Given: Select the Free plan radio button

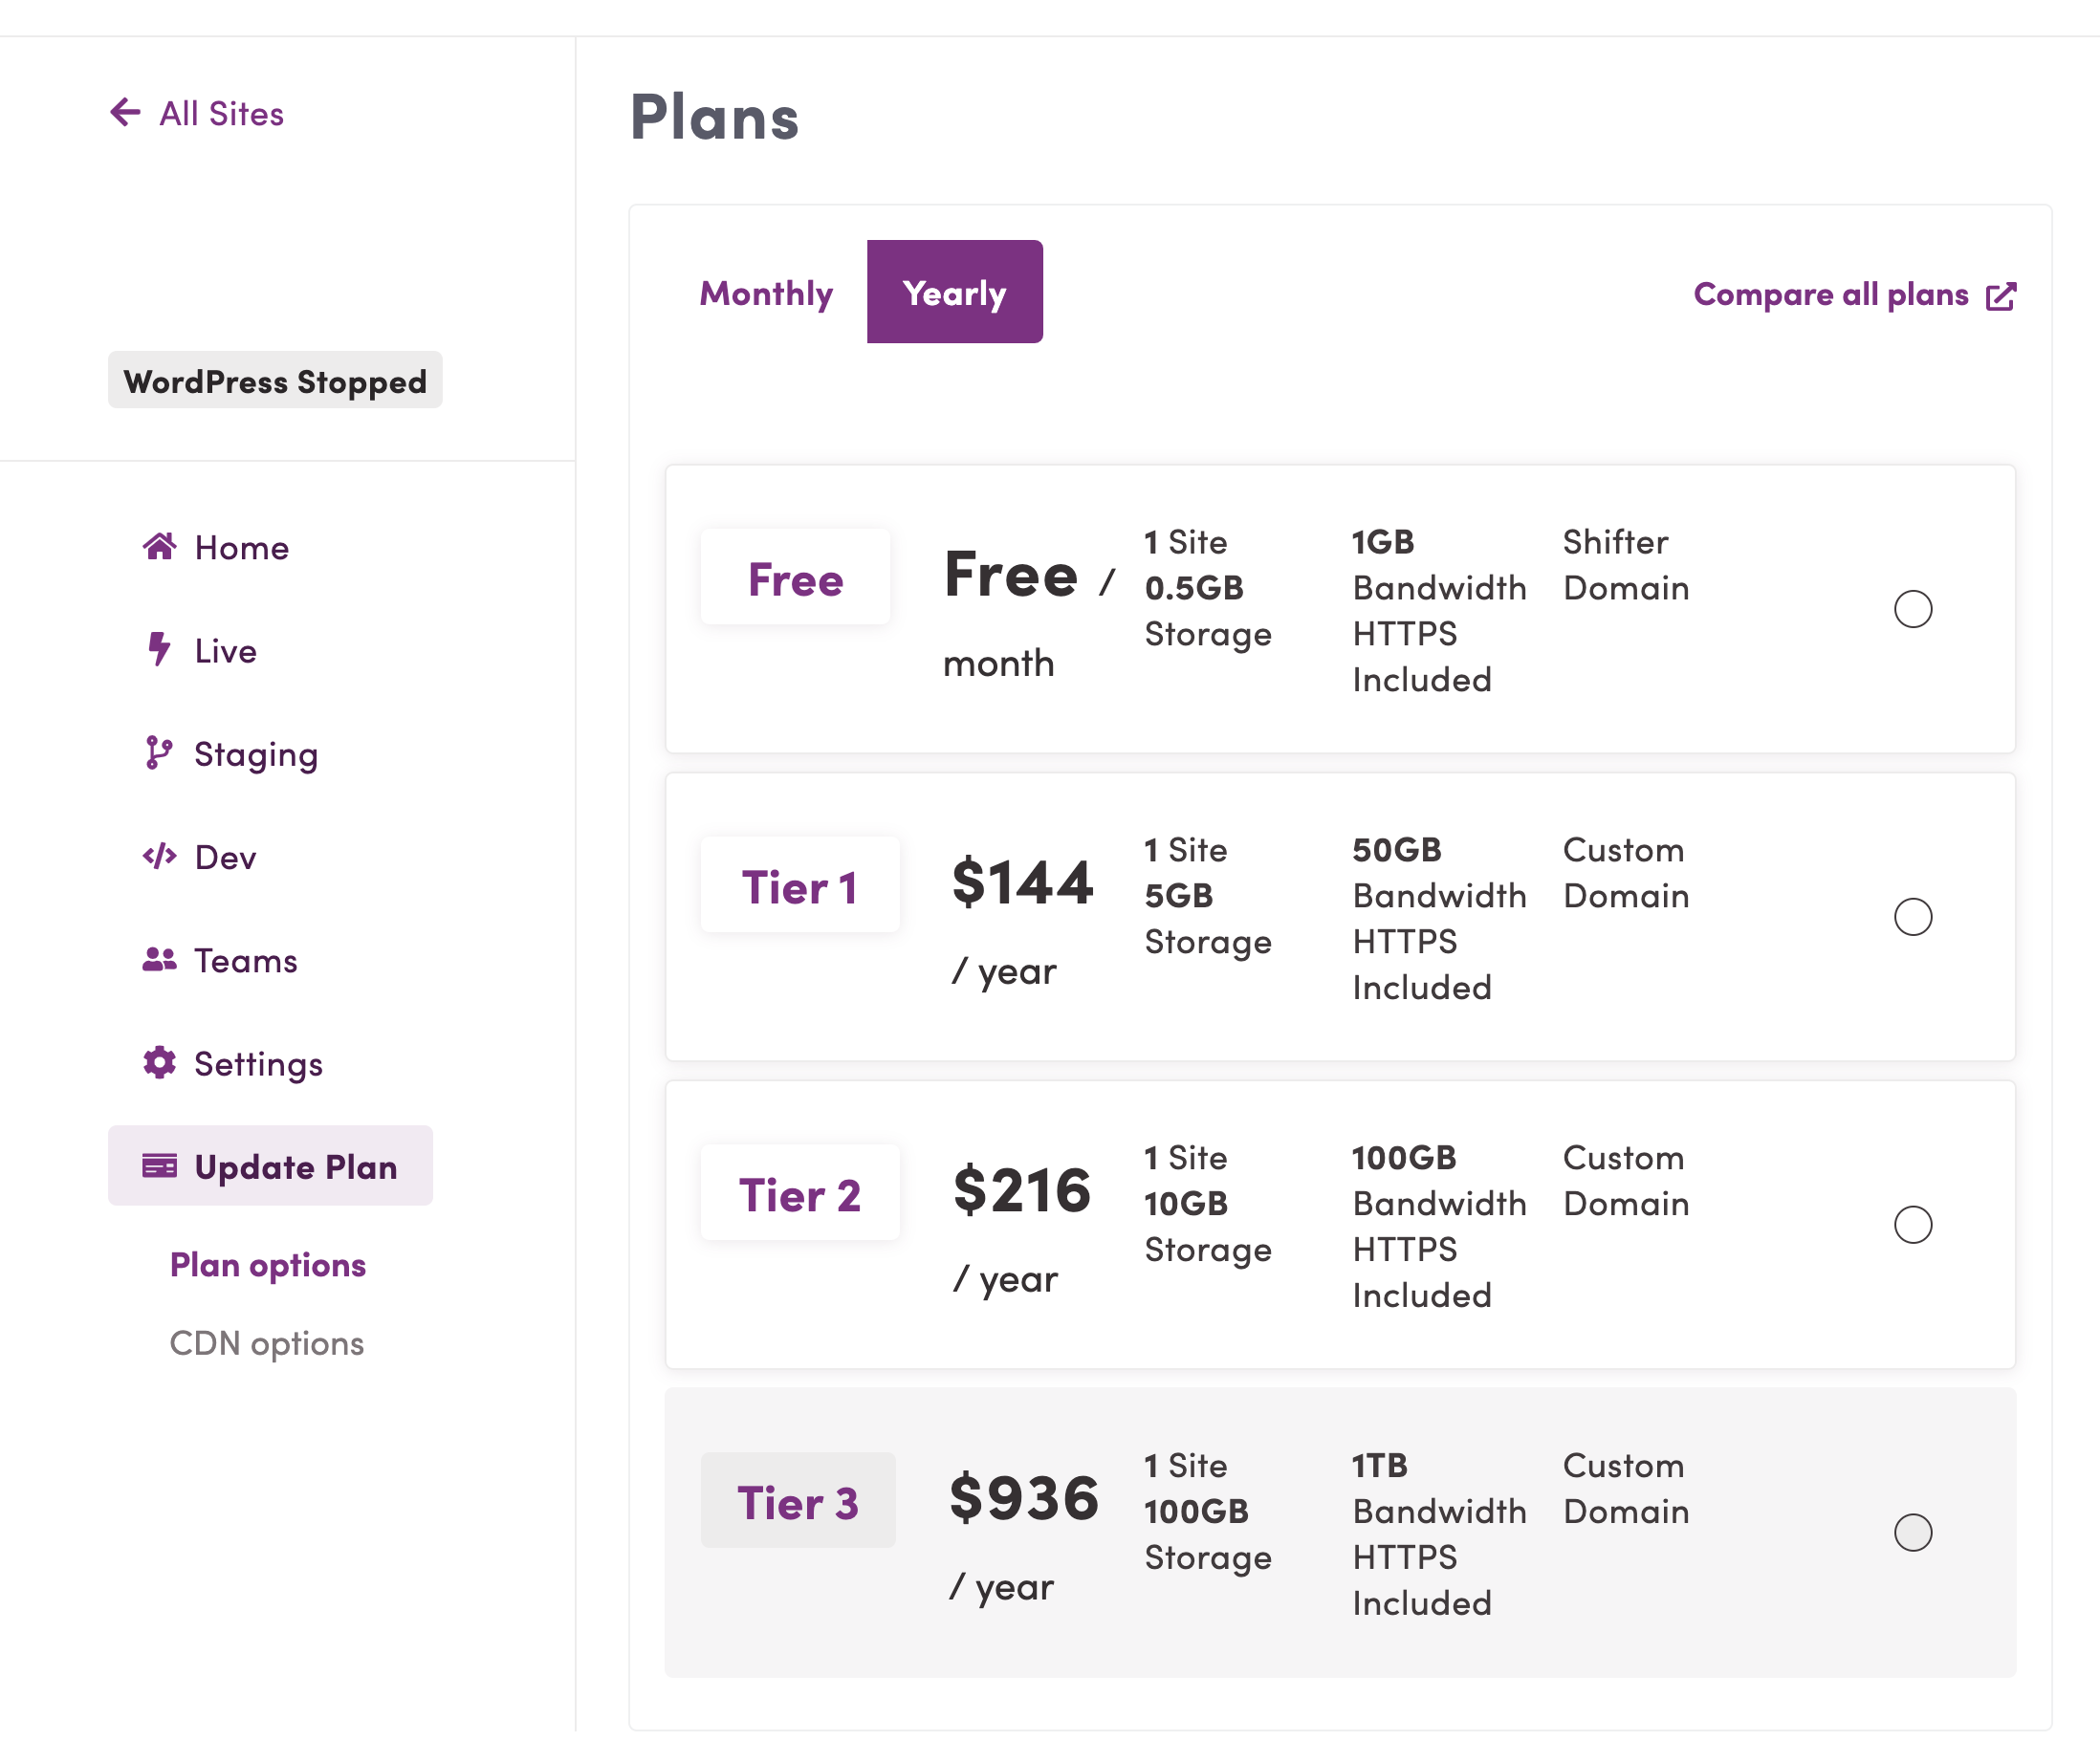Looking at the screenshot, I should (x=1913, y=609).
